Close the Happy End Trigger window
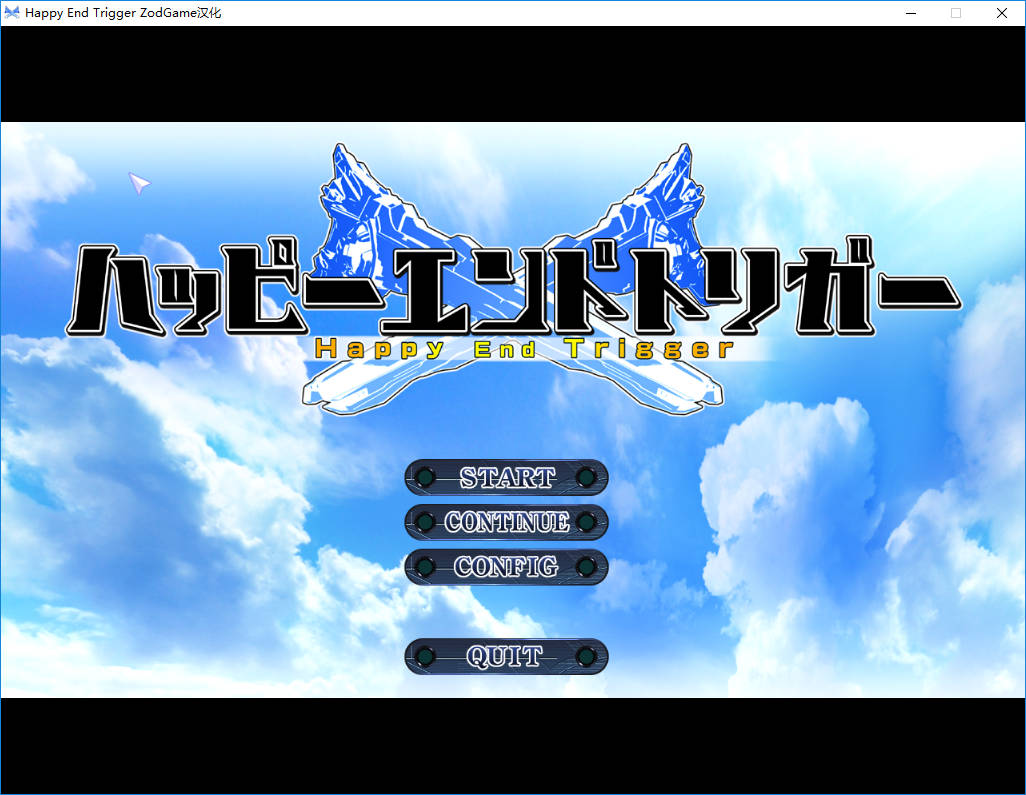Screen dimensions: 1026x795 click(1002, 13)
